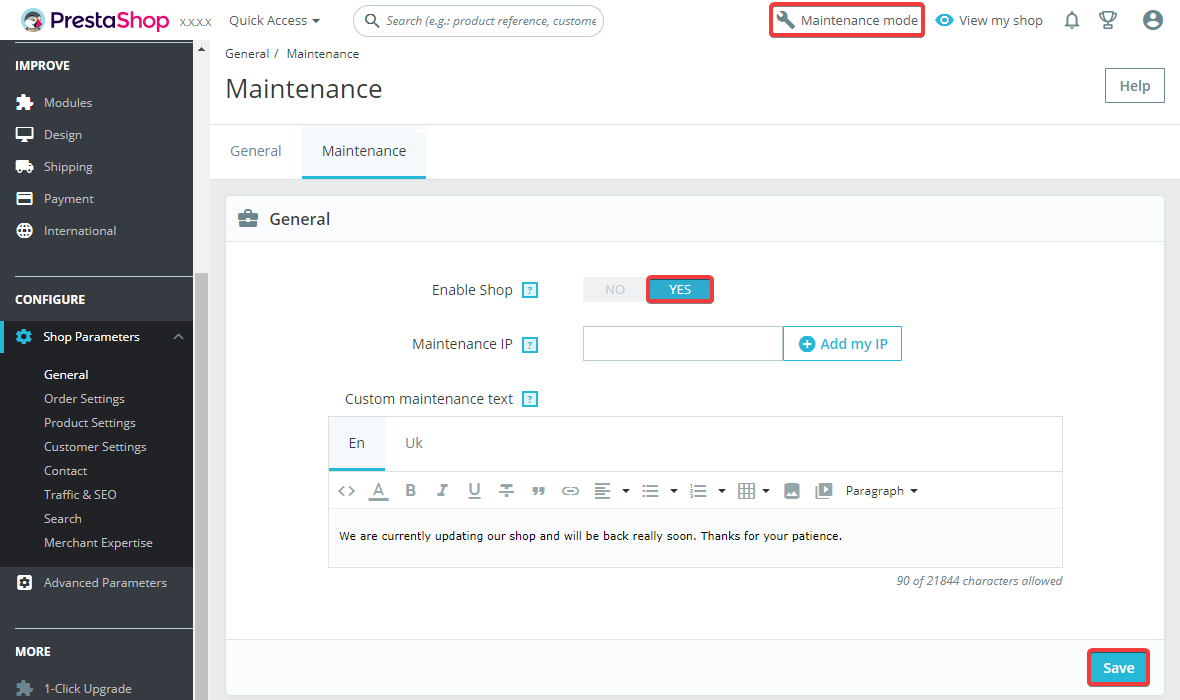Viewport: 1180px width, 700px height.
Task: Open the text color picker
Action: tap(378, 491)
